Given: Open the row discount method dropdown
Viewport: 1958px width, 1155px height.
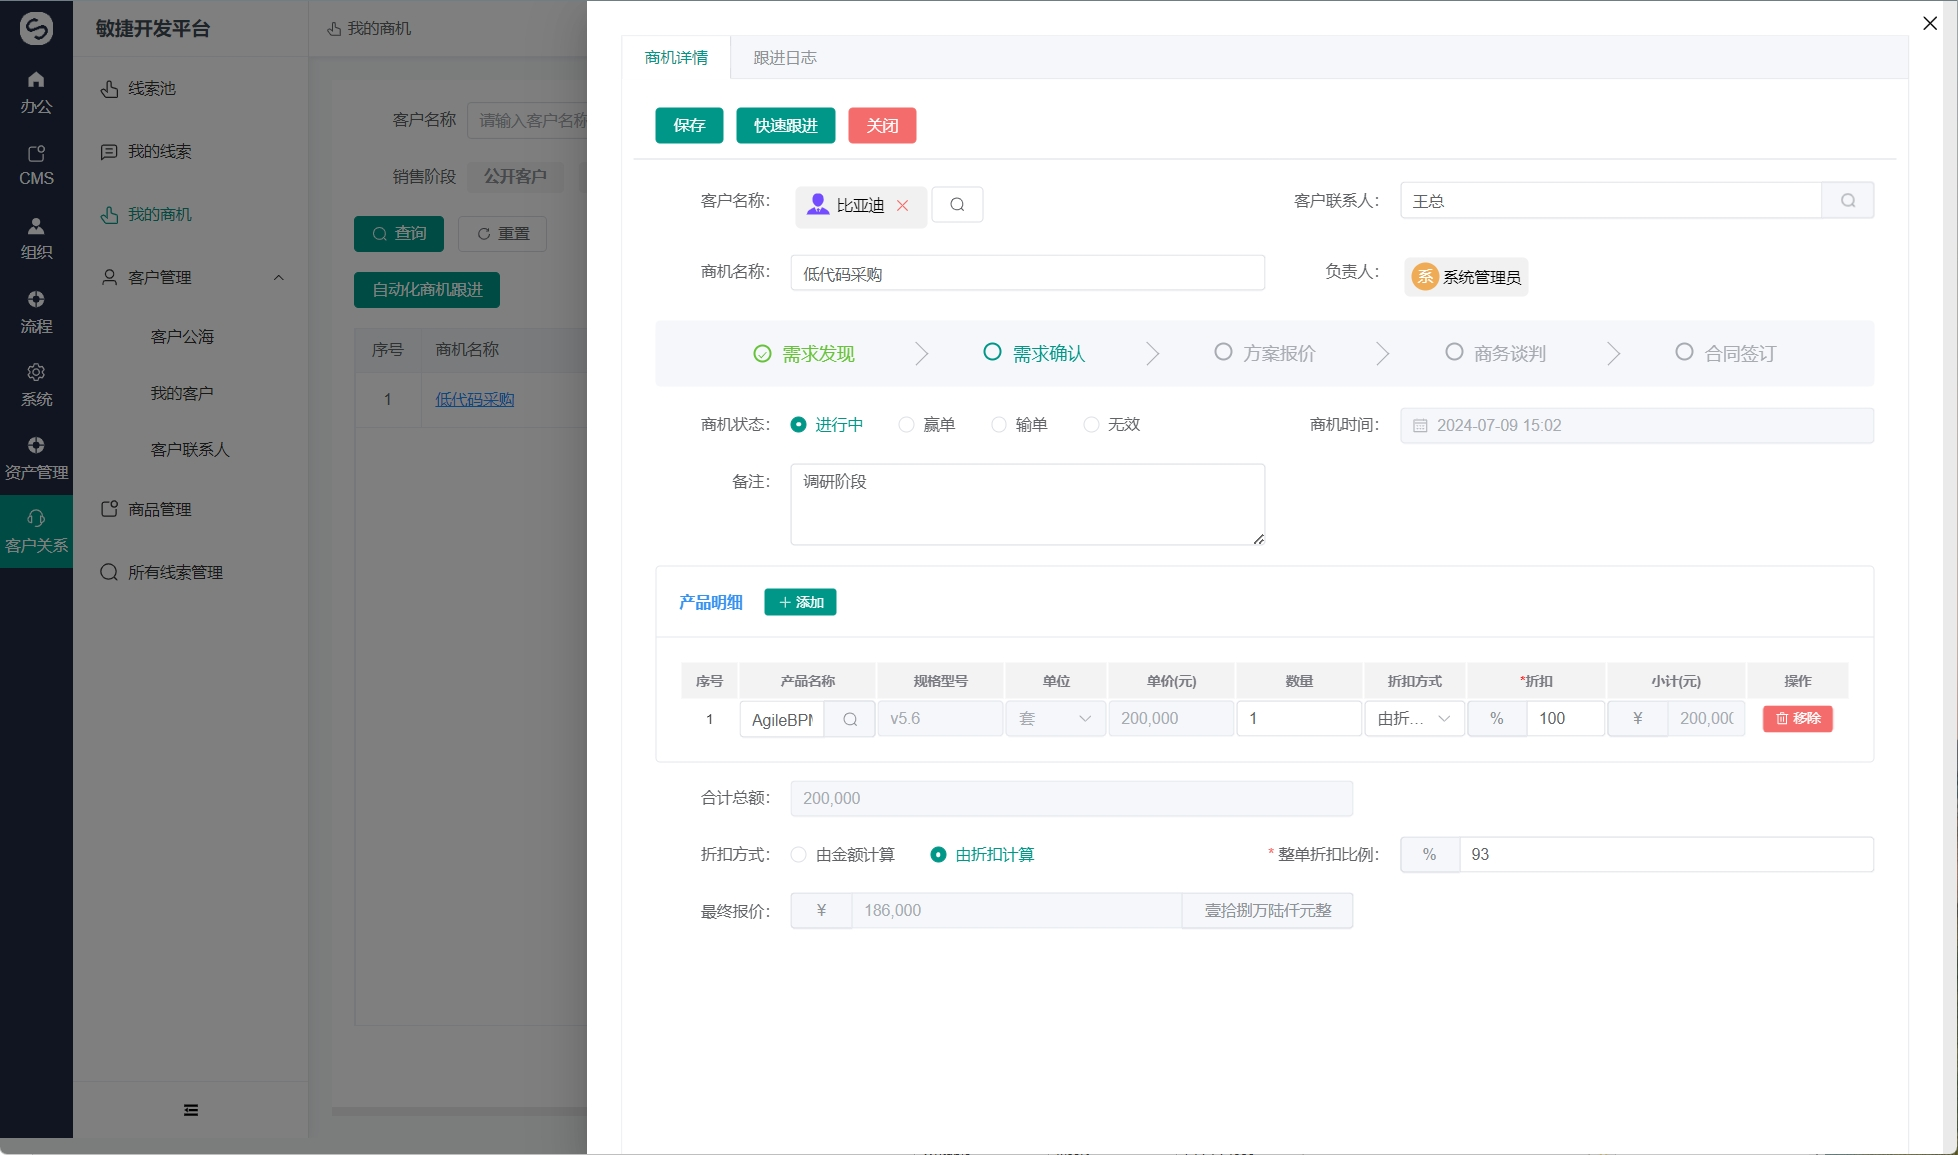Looking at the screenshot, I should click(1414, 719).
